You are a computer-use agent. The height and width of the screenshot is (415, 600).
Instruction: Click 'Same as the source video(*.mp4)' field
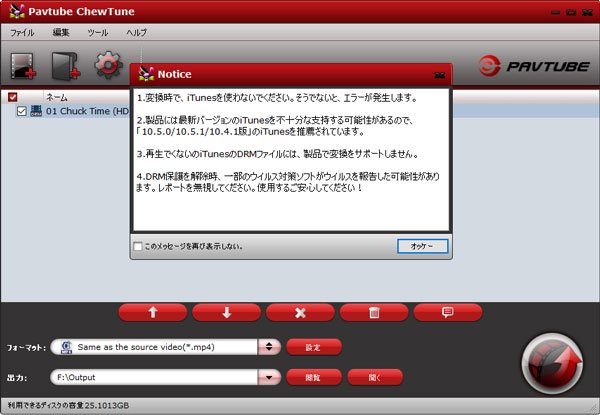(x=154, y=347)
